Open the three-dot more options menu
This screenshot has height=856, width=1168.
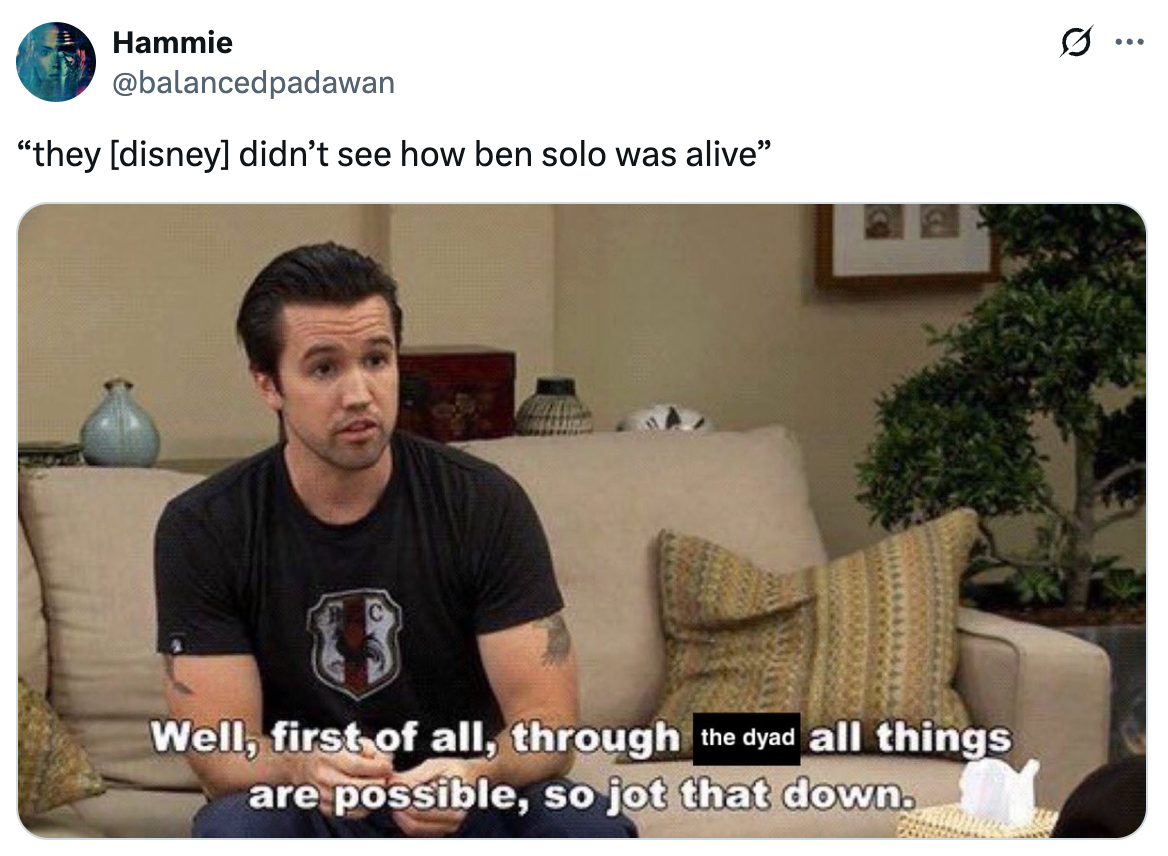[1129, 42]
